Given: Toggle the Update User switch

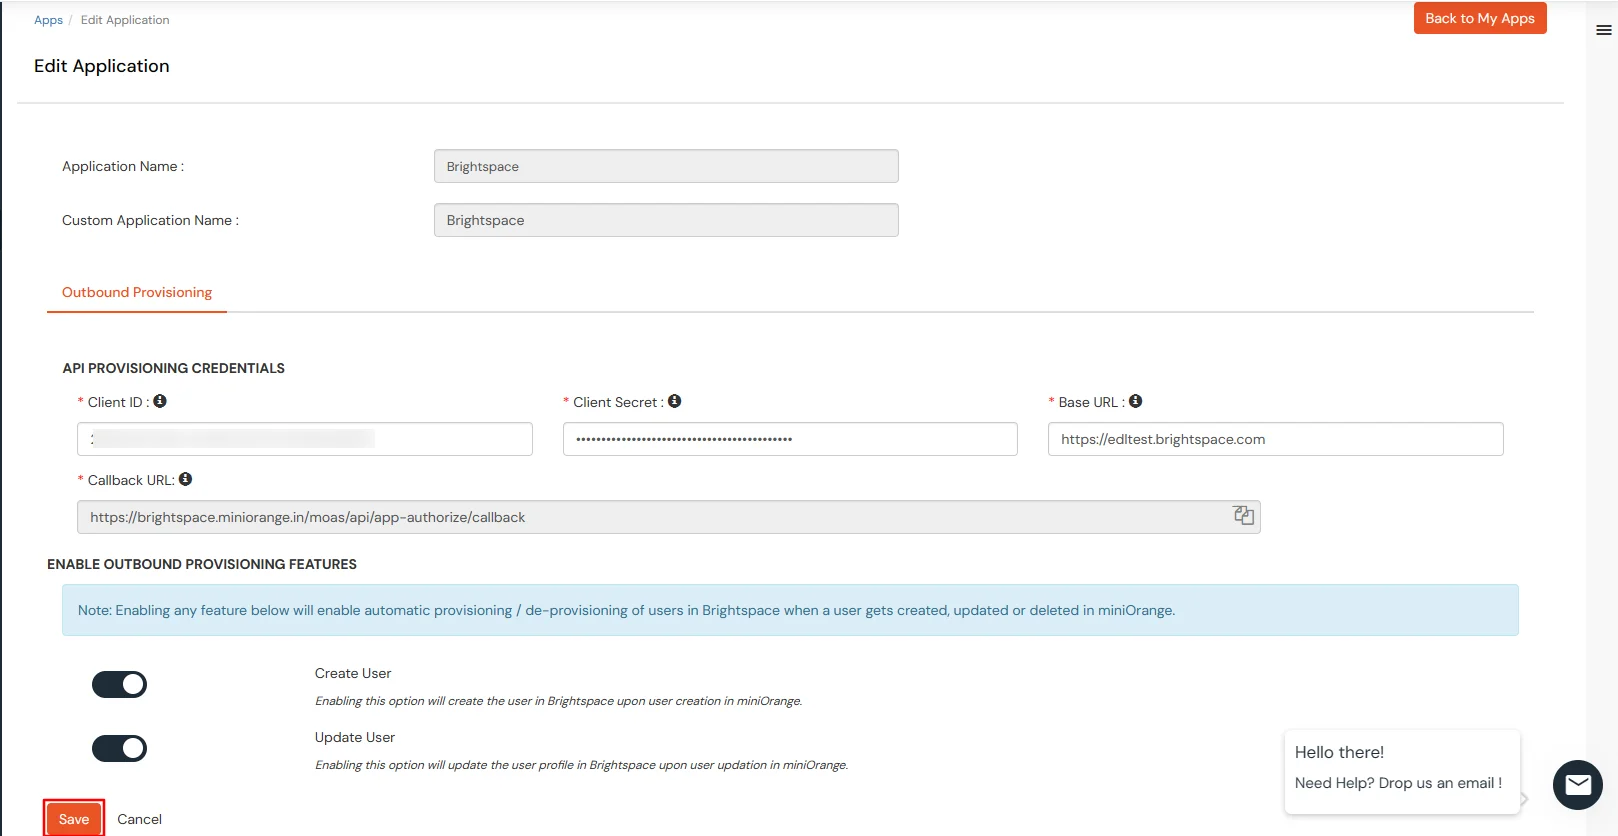Looking at the screenshot, I should tap(119, 748).
